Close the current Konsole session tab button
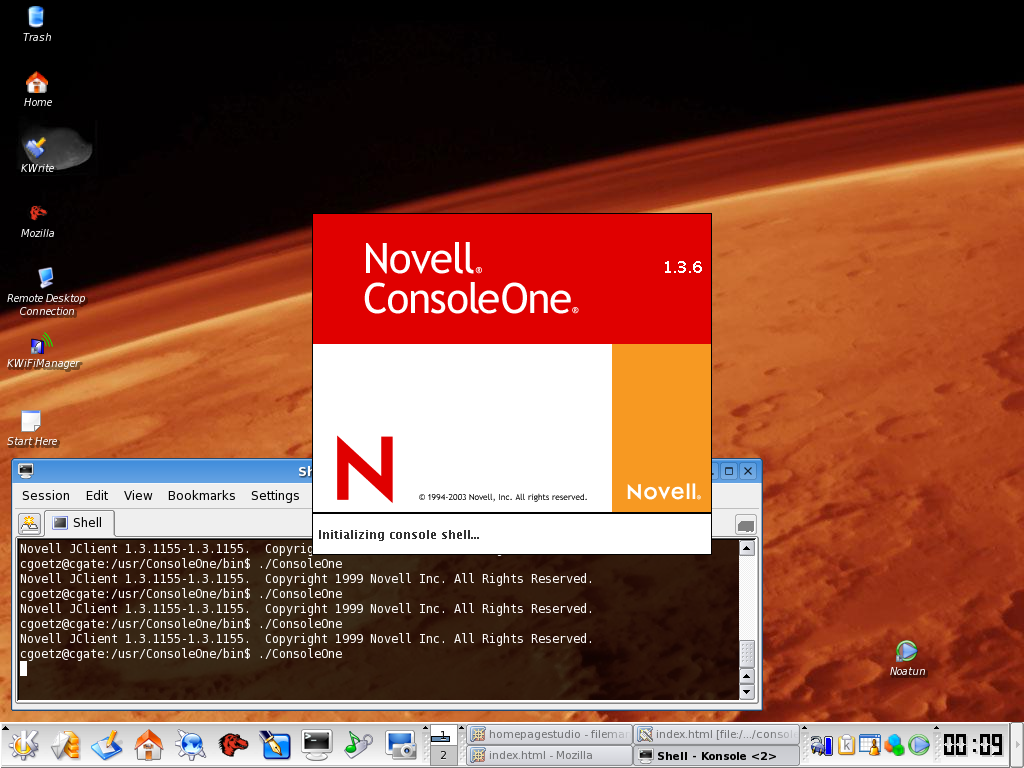Image resolution: width=1024 pixels, height=768 pixels. coord(746,524)
